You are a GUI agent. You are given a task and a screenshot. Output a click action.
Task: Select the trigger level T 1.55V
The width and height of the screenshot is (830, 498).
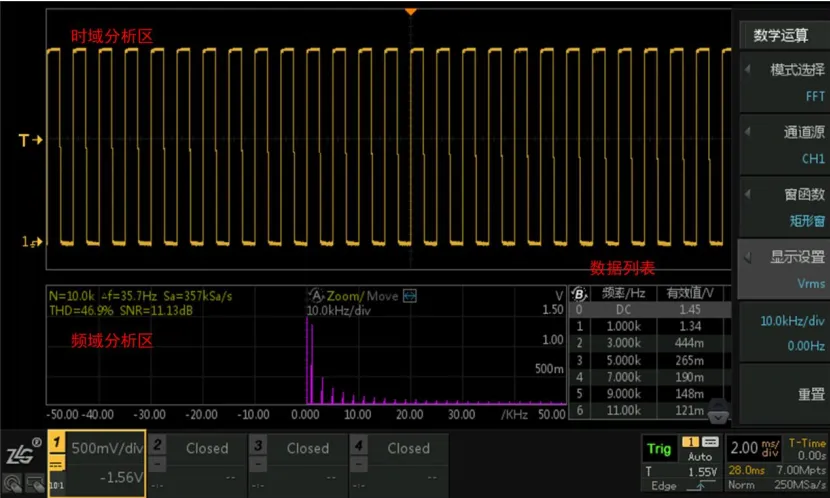(x=682, y=472)
